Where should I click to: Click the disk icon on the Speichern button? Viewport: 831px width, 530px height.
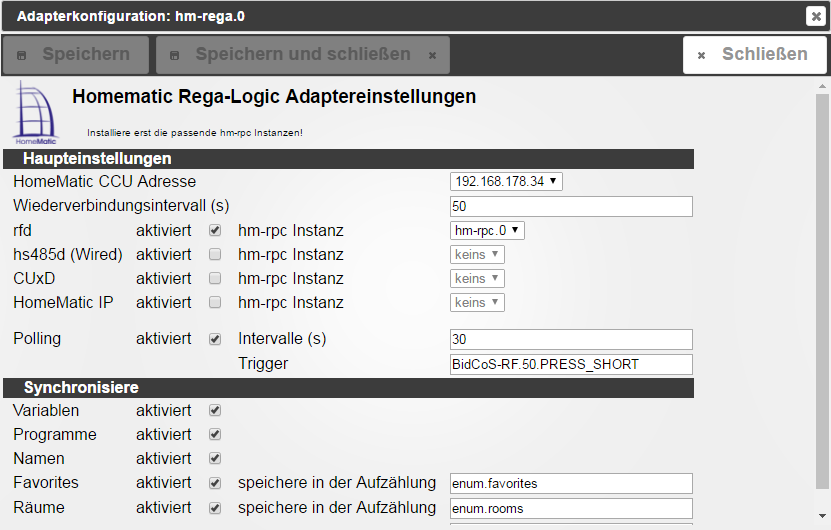23,55
